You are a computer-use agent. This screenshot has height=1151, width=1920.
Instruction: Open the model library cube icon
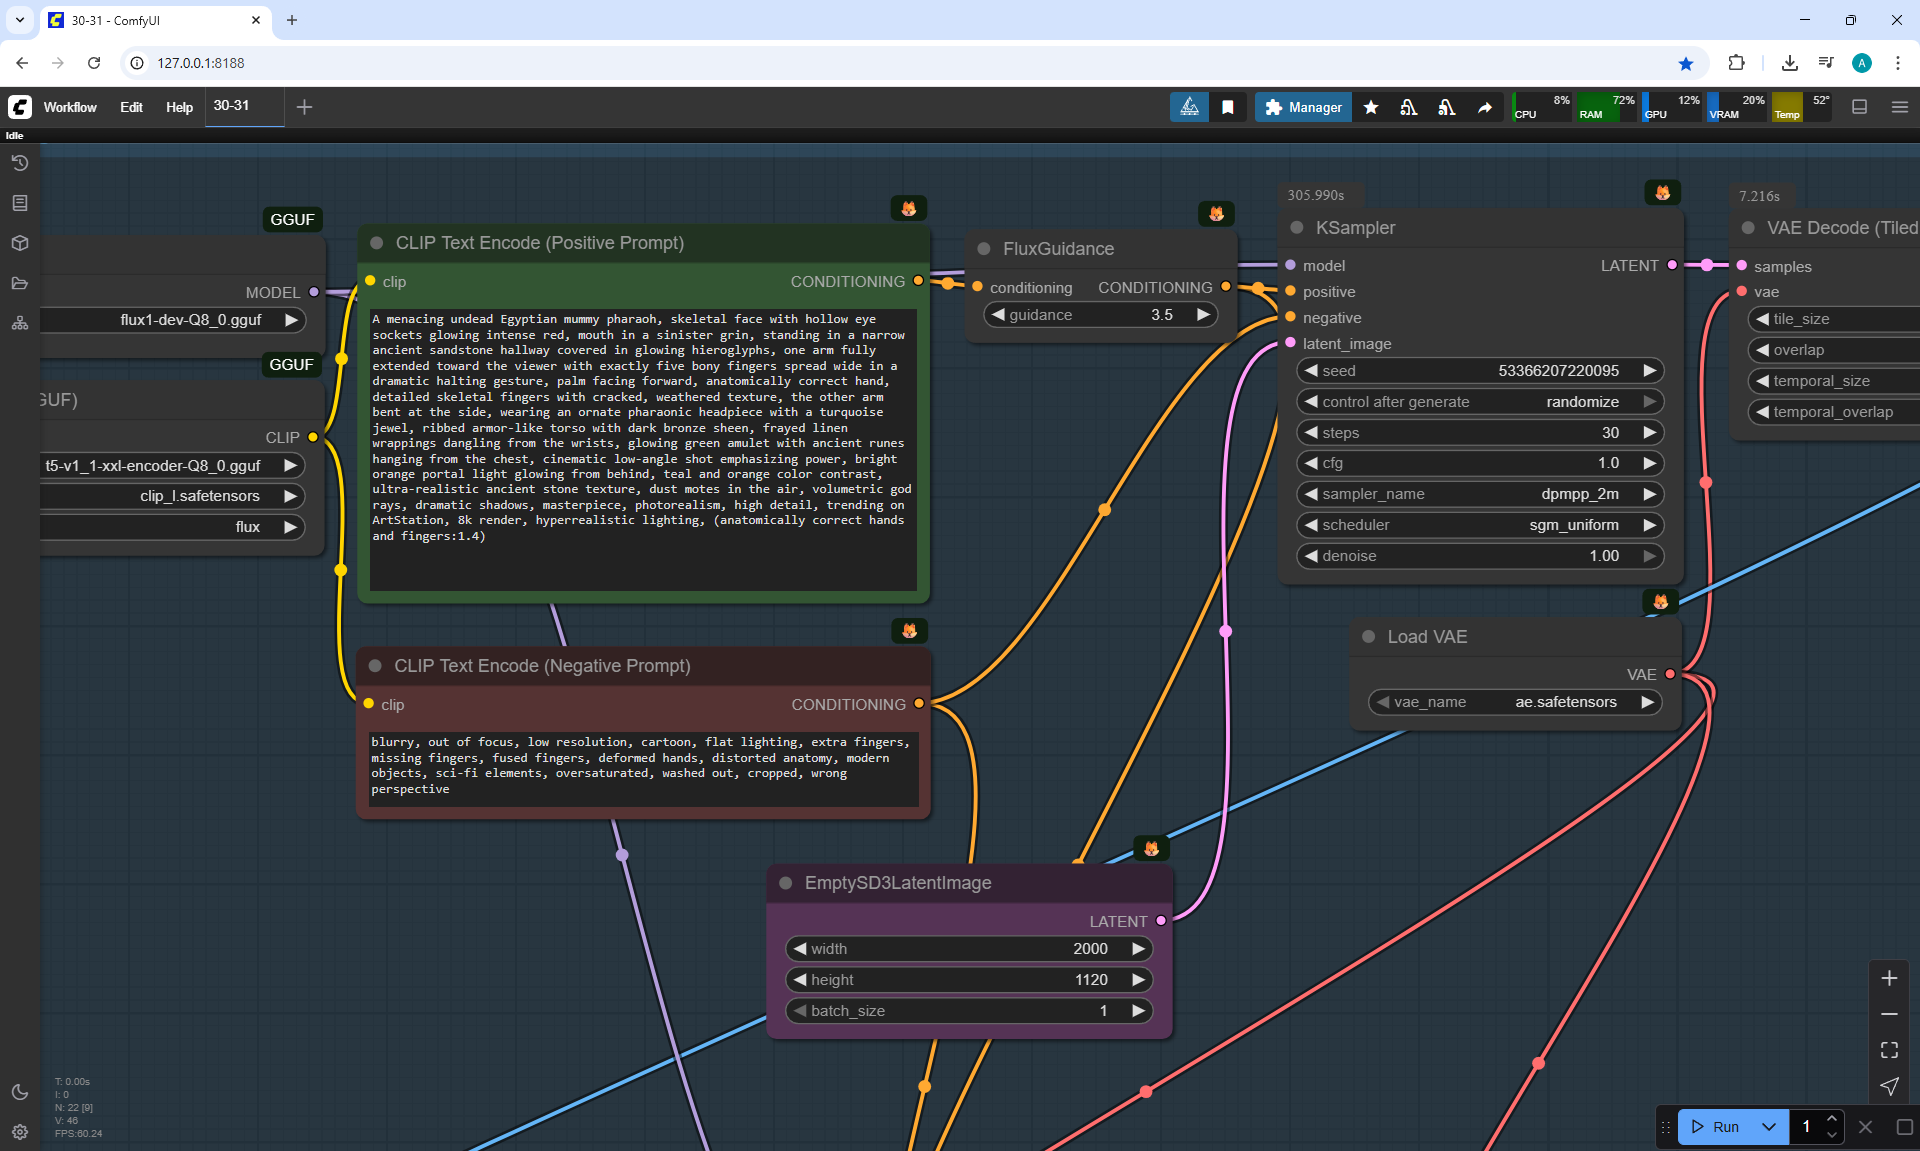[x=20, y=243]
